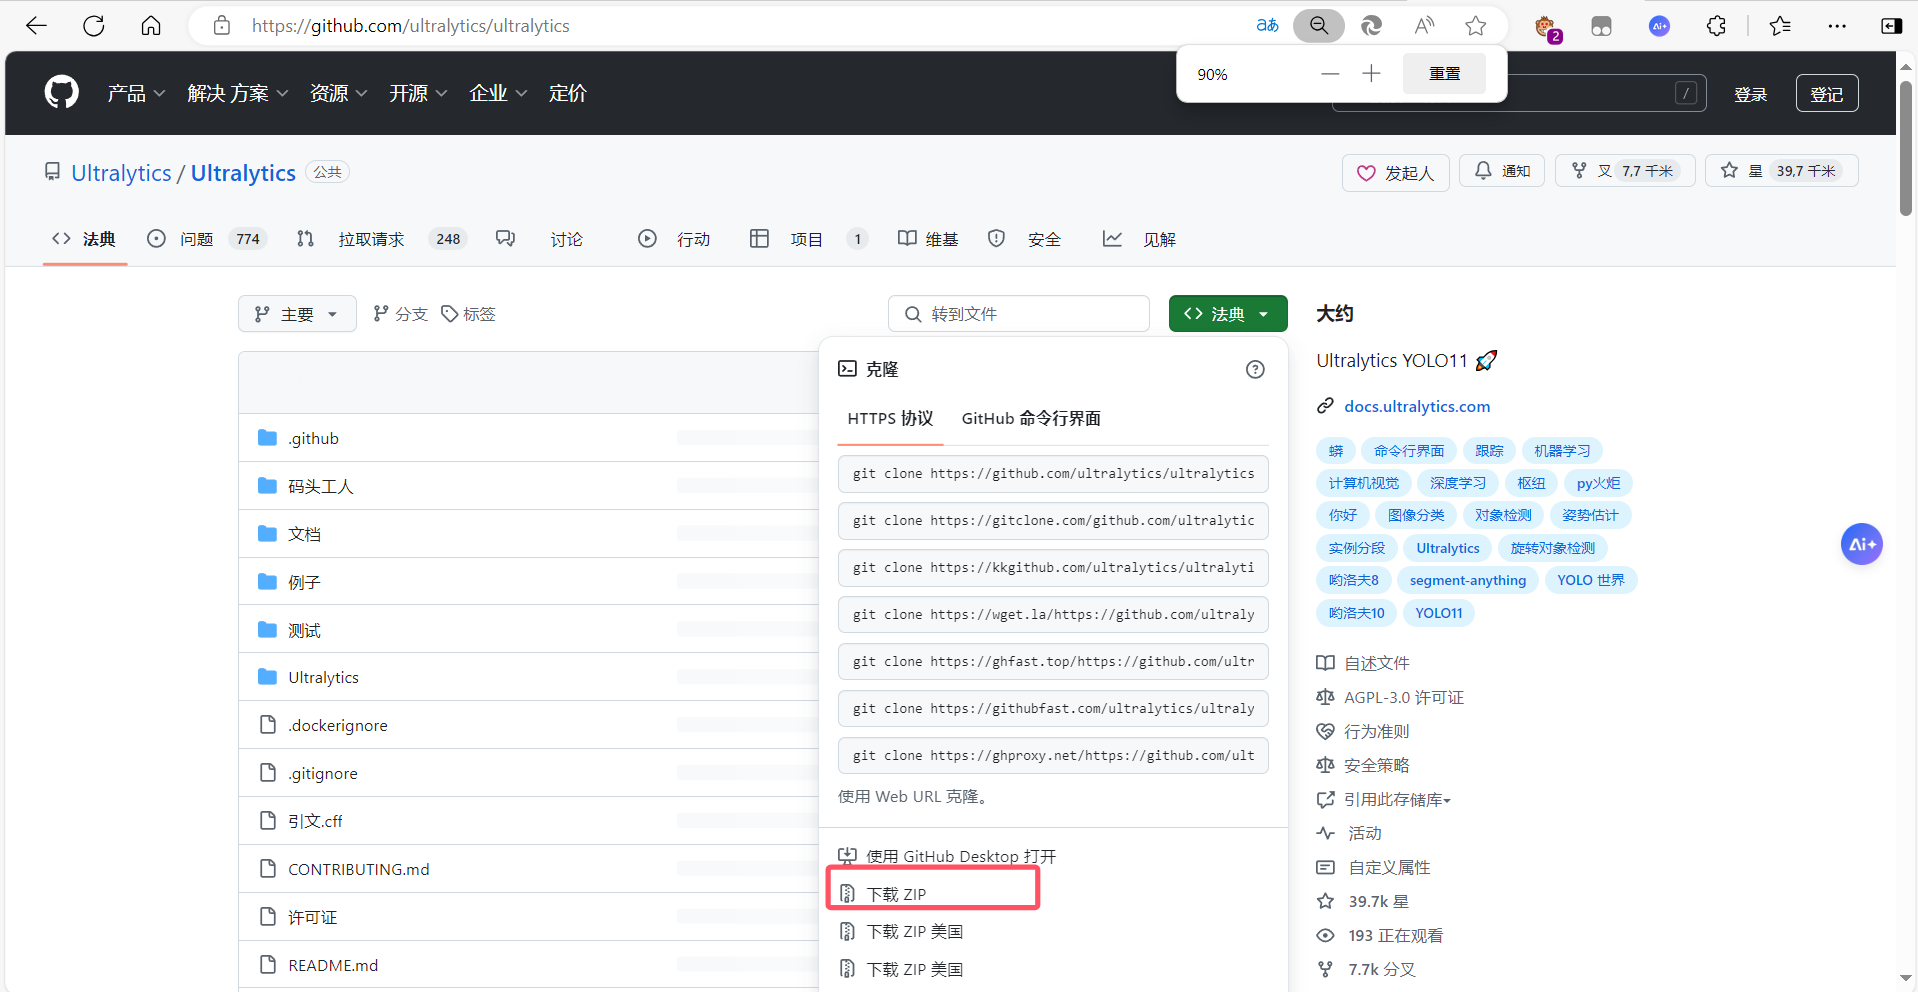Screen dimensions: 1918x992
Task: Open docs.ultralytics.com link
Action: pyautogui.click(x=1417, y=406)
